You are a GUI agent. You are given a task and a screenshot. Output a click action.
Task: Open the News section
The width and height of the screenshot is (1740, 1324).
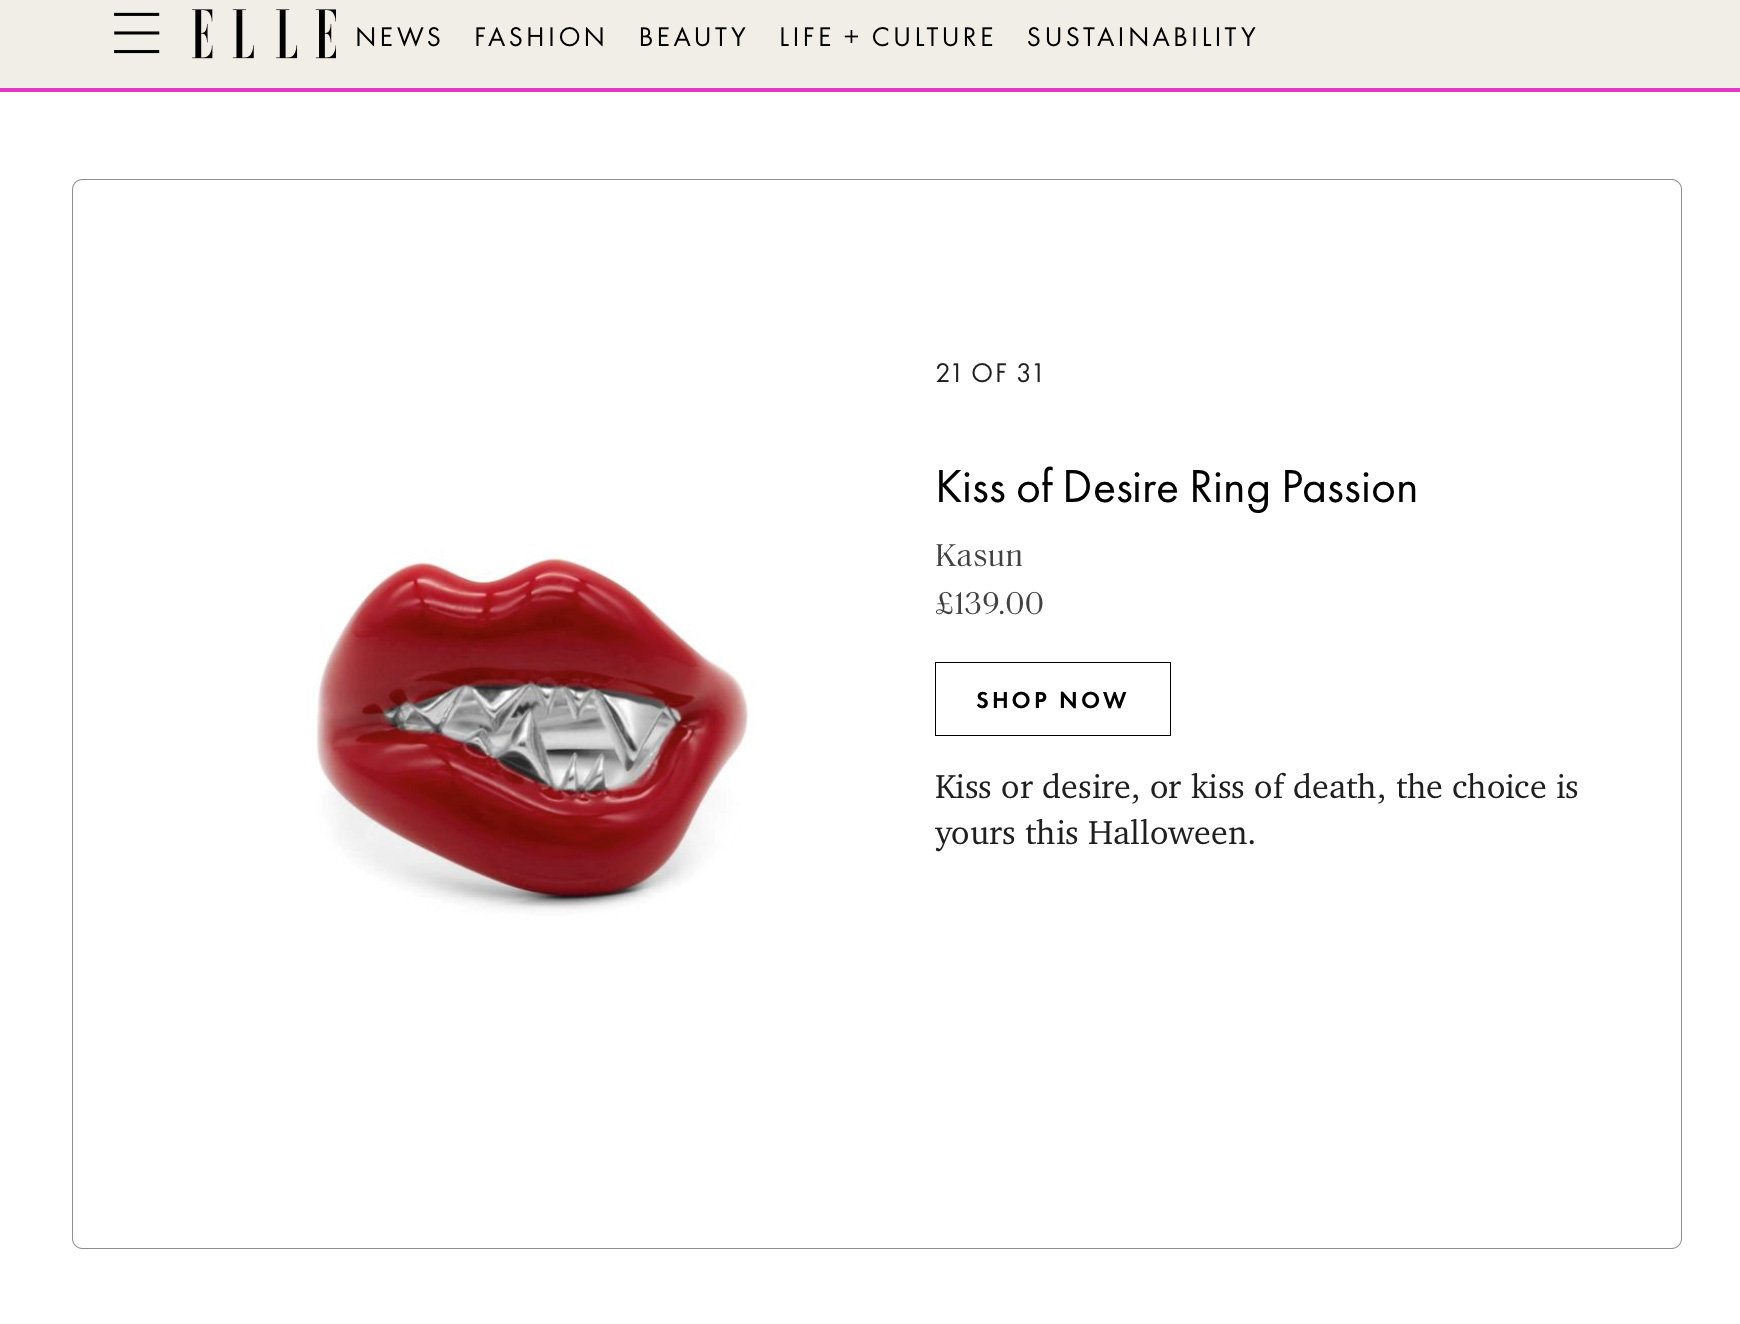click(x=398, y=37)
